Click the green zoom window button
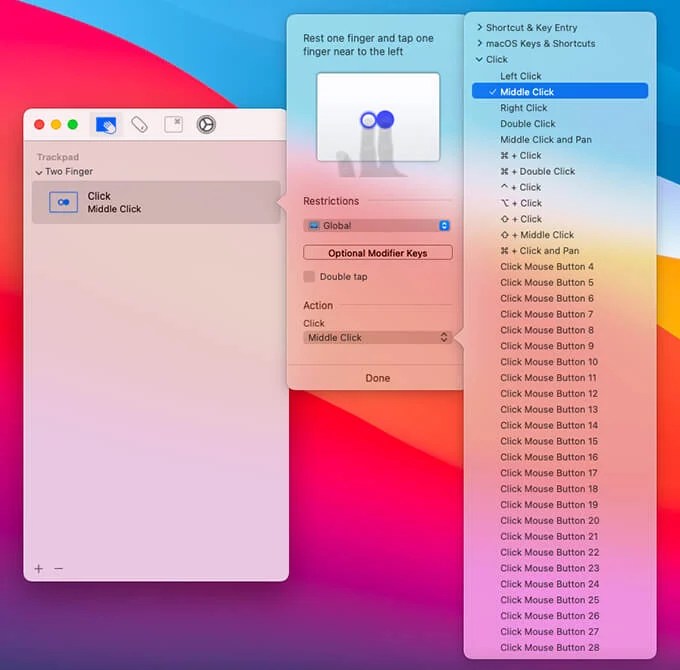The height and width of the screenshot is (670, 680). click(x=73, y=125)
